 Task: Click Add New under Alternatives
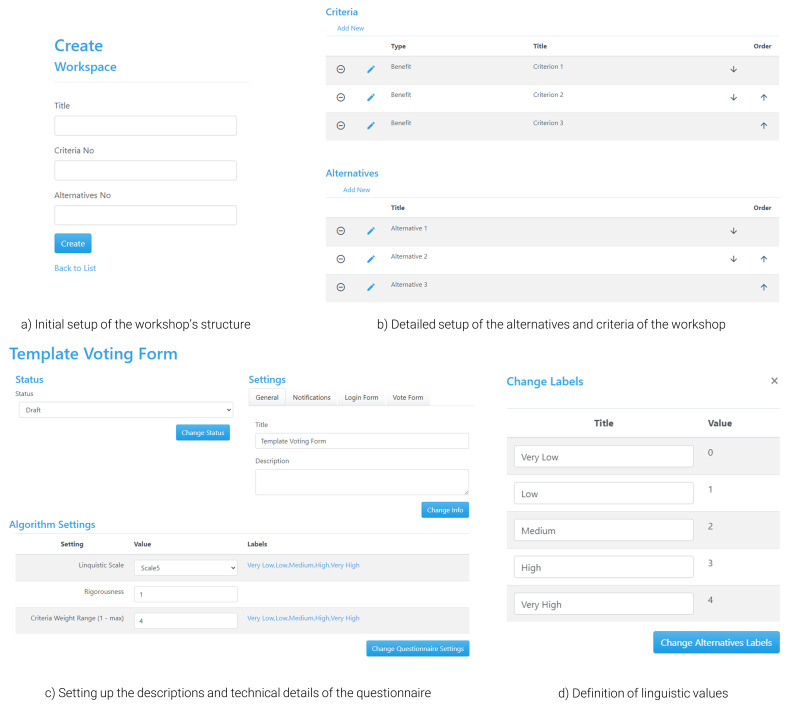pos(356,190)
